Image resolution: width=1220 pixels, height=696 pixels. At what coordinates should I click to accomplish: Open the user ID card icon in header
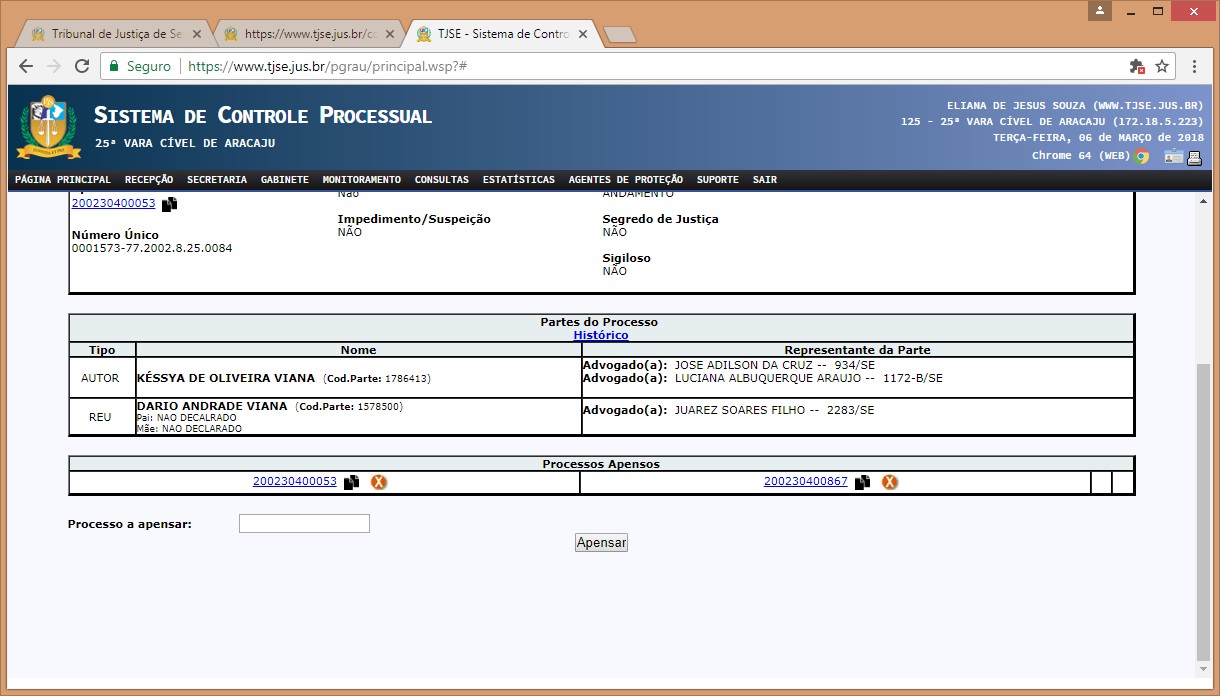pyautogui.click(x=1172, y=157)
